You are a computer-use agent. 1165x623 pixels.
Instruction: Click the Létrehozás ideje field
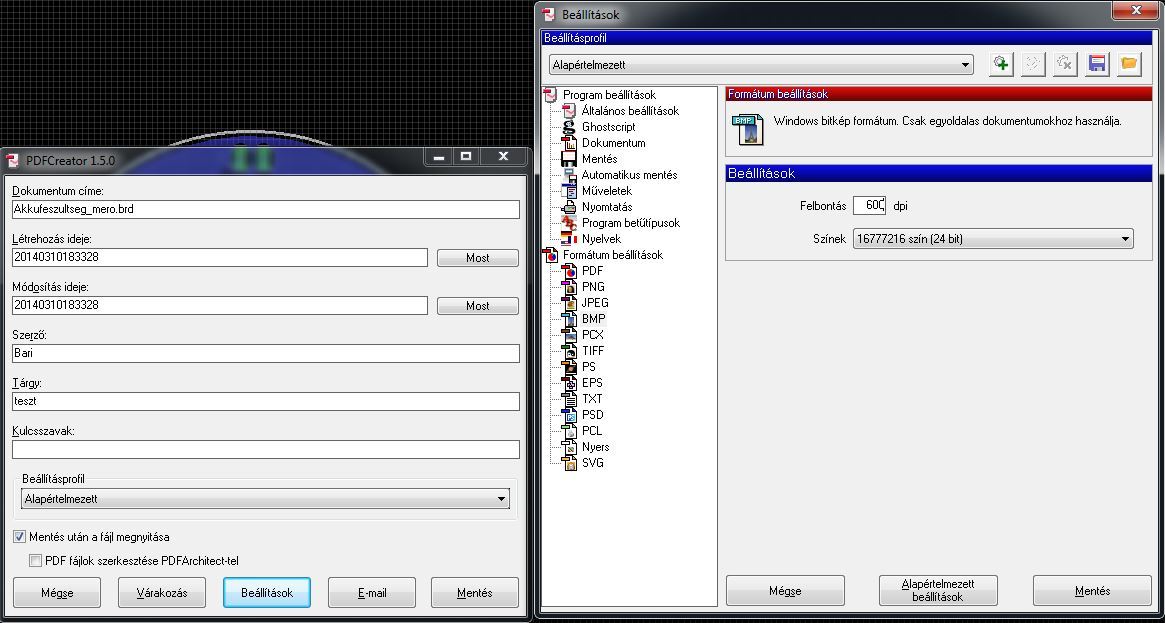(220, 258)
